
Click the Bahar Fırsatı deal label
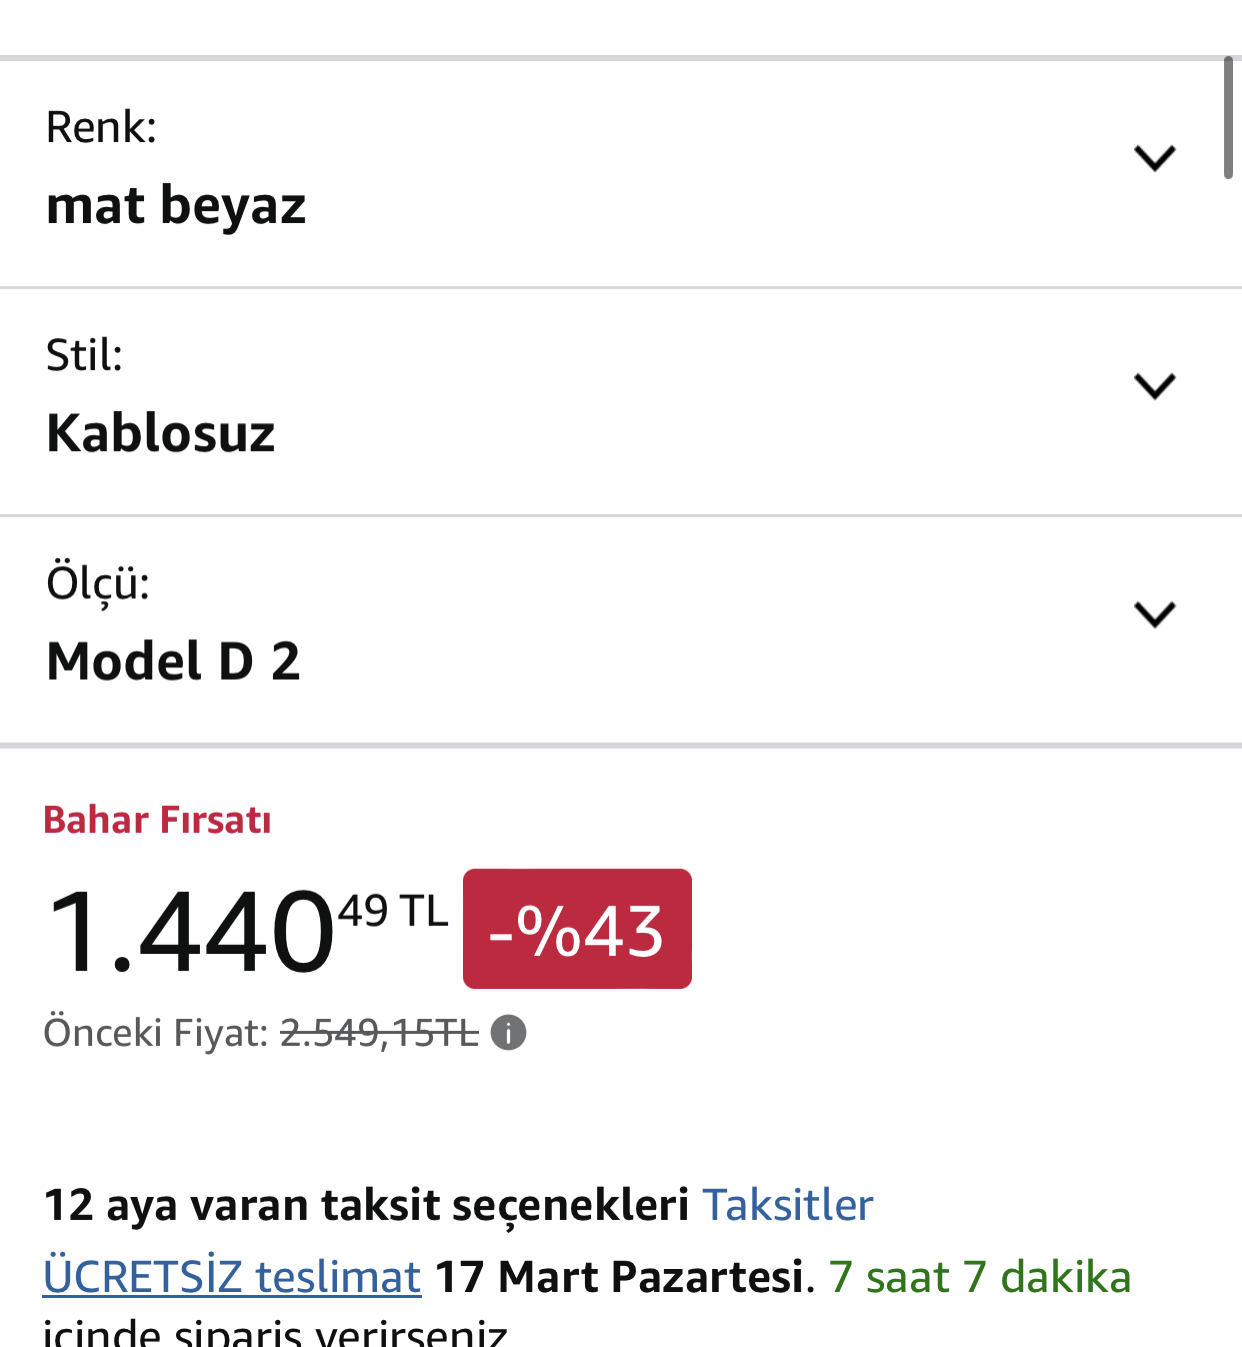(157, 820)
